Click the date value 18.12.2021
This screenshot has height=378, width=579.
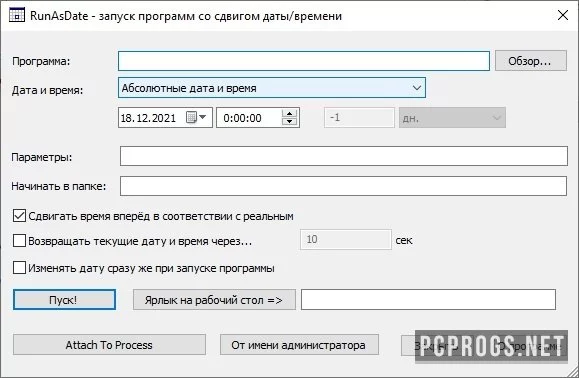pos(148,118)
